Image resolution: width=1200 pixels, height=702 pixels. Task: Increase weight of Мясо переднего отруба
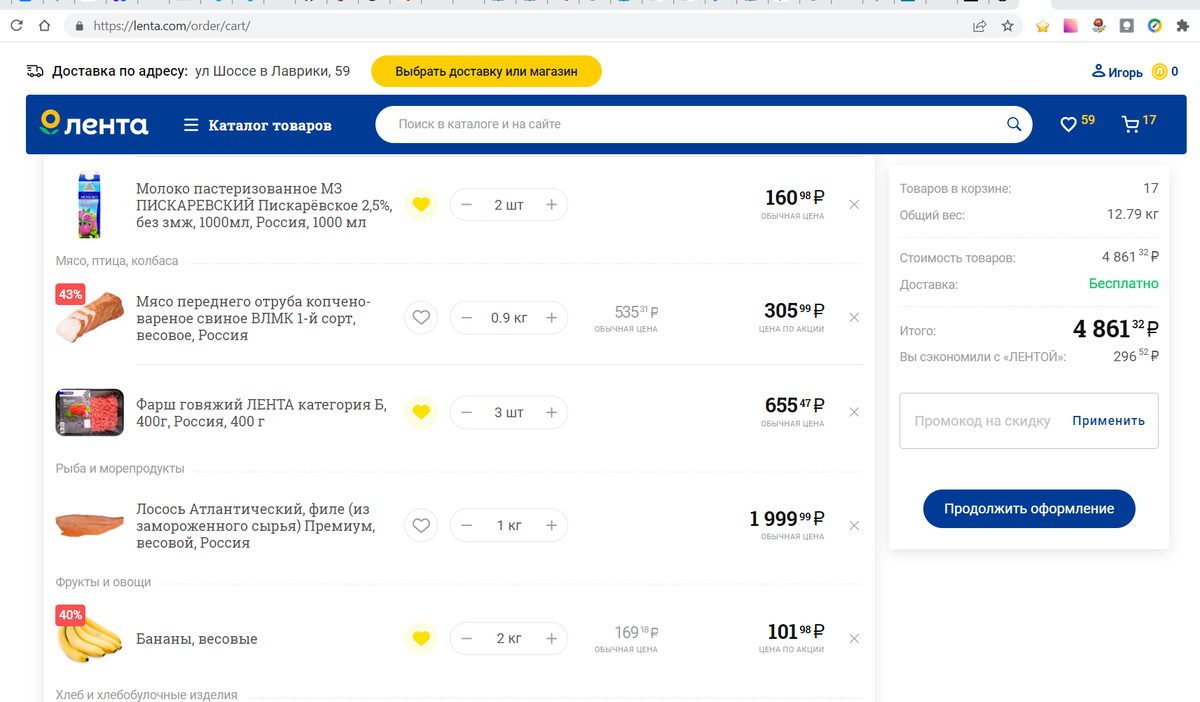pyautogui.click(x=551, y=318)
